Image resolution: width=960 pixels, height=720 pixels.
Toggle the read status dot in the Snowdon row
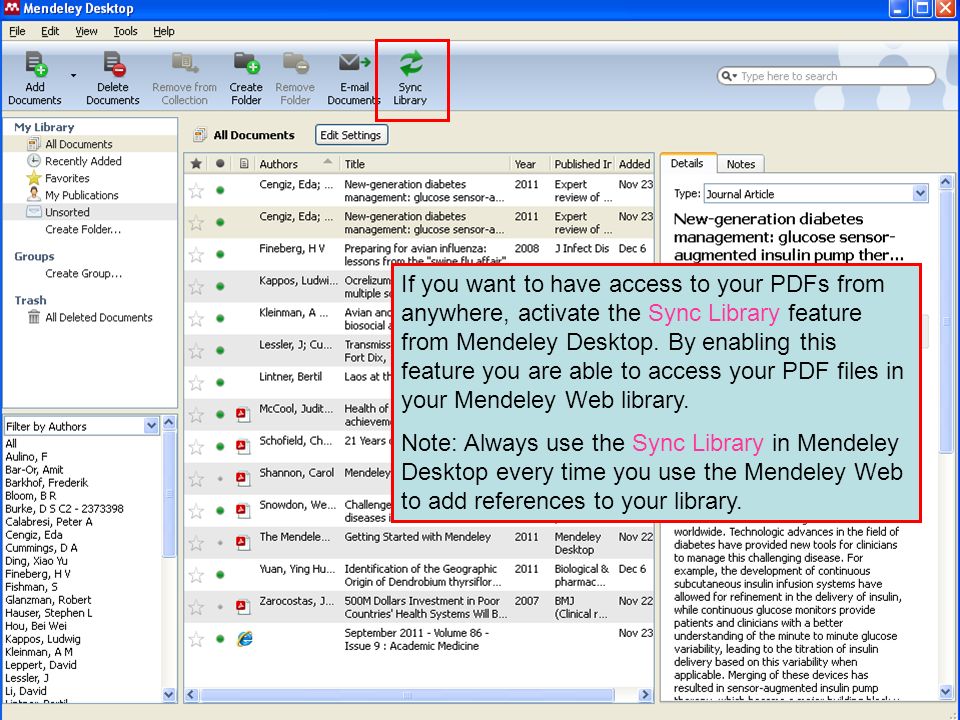[220, 510]
